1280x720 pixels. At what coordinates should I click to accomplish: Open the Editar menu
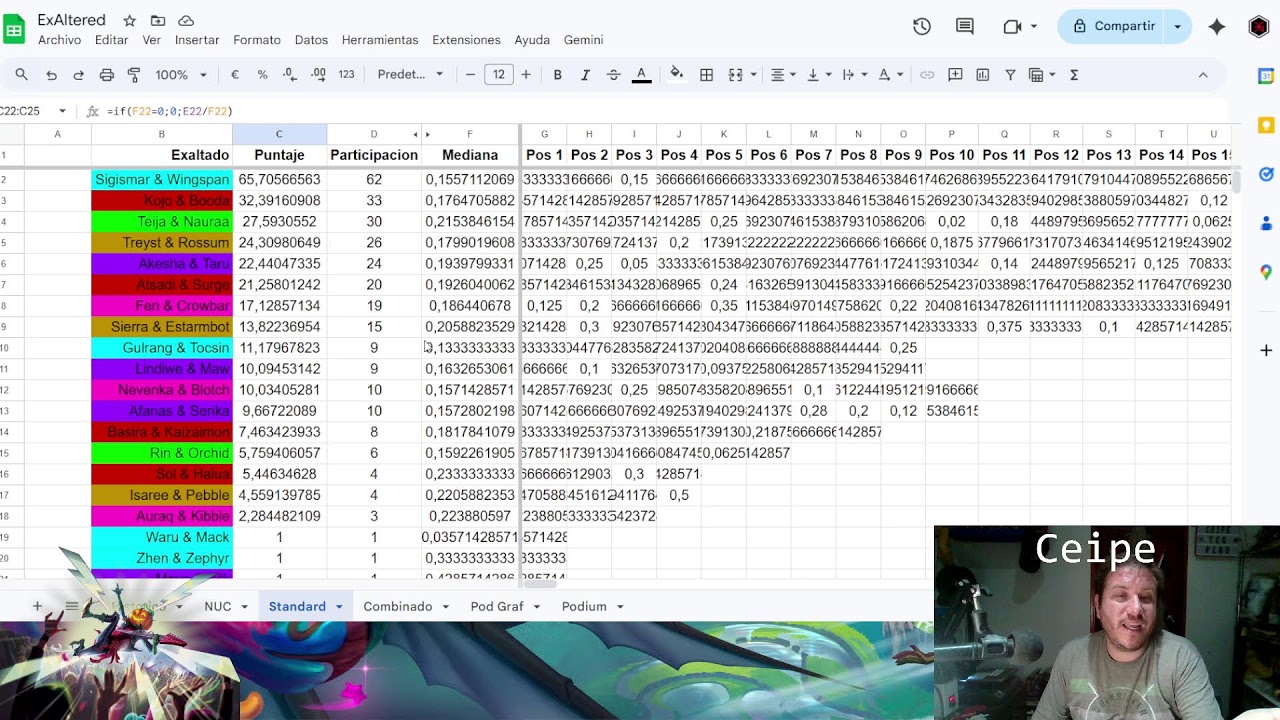point(111,40)
